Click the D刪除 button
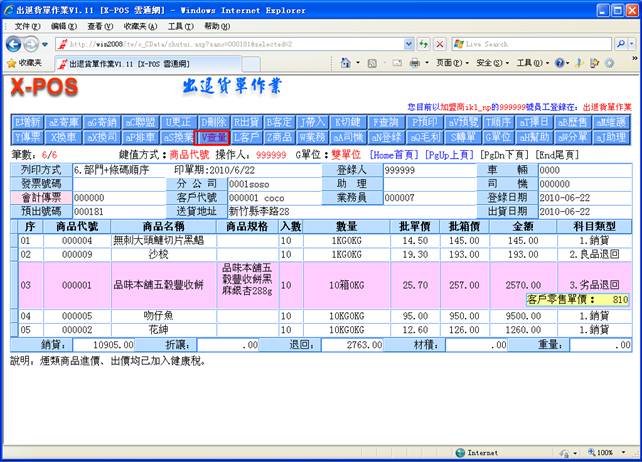 pyautogui.click(x=212, y=121)
